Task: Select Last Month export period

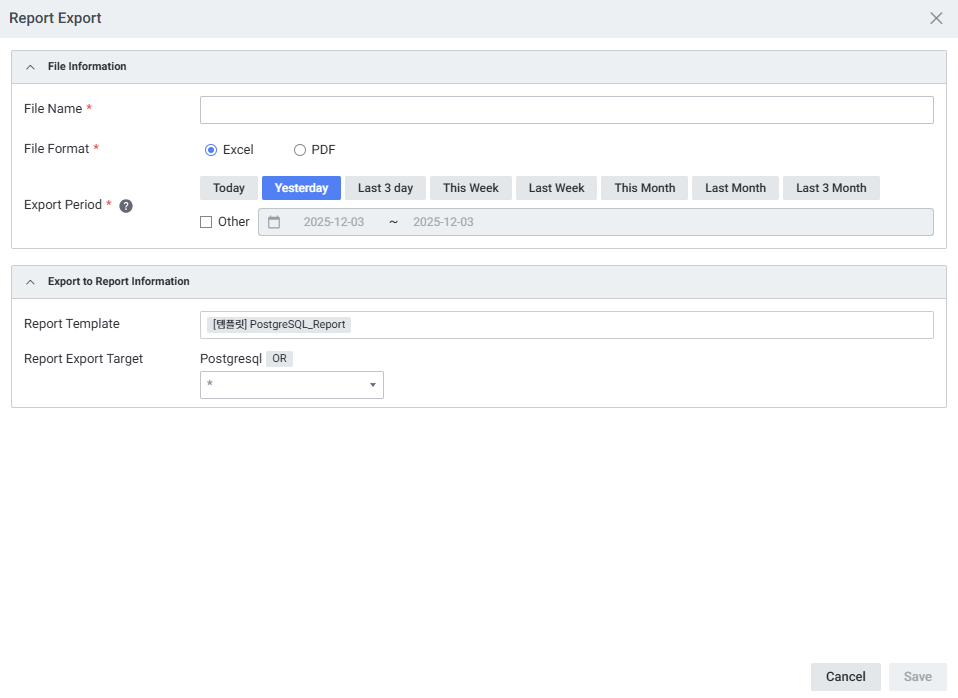Action: pos(735,188)
